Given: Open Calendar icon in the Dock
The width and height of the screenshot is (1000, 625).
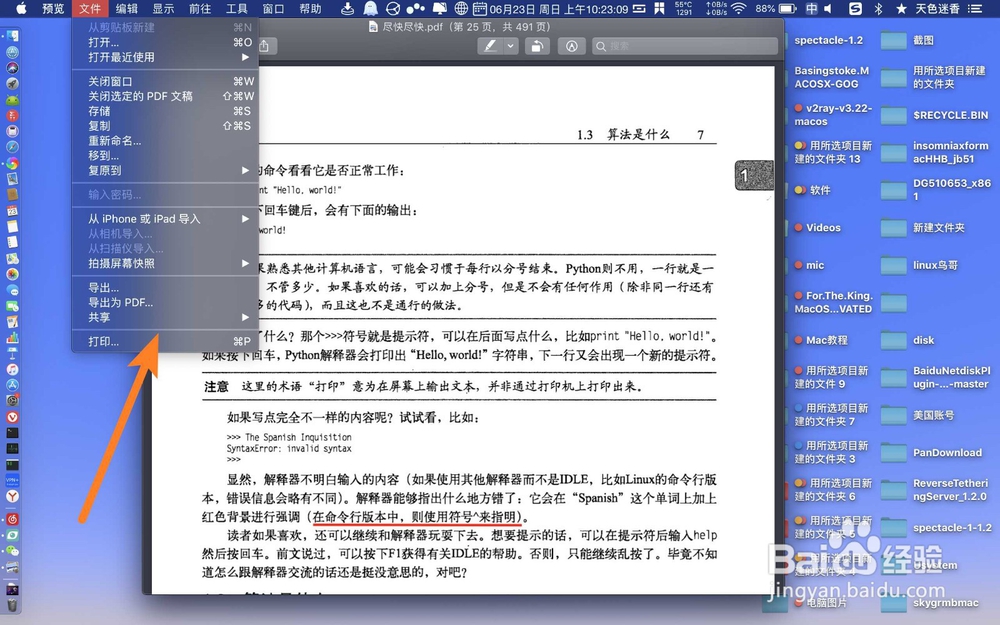Looking at the screenshot, I should (x=12, y=210).
